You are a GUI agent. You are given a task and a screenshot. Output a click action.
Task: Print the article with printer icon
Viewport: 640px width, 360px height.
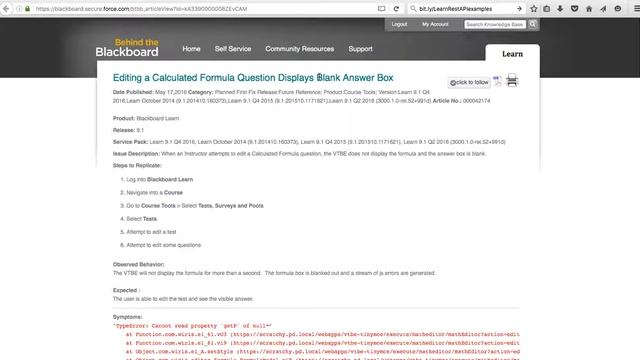point(512,80)
